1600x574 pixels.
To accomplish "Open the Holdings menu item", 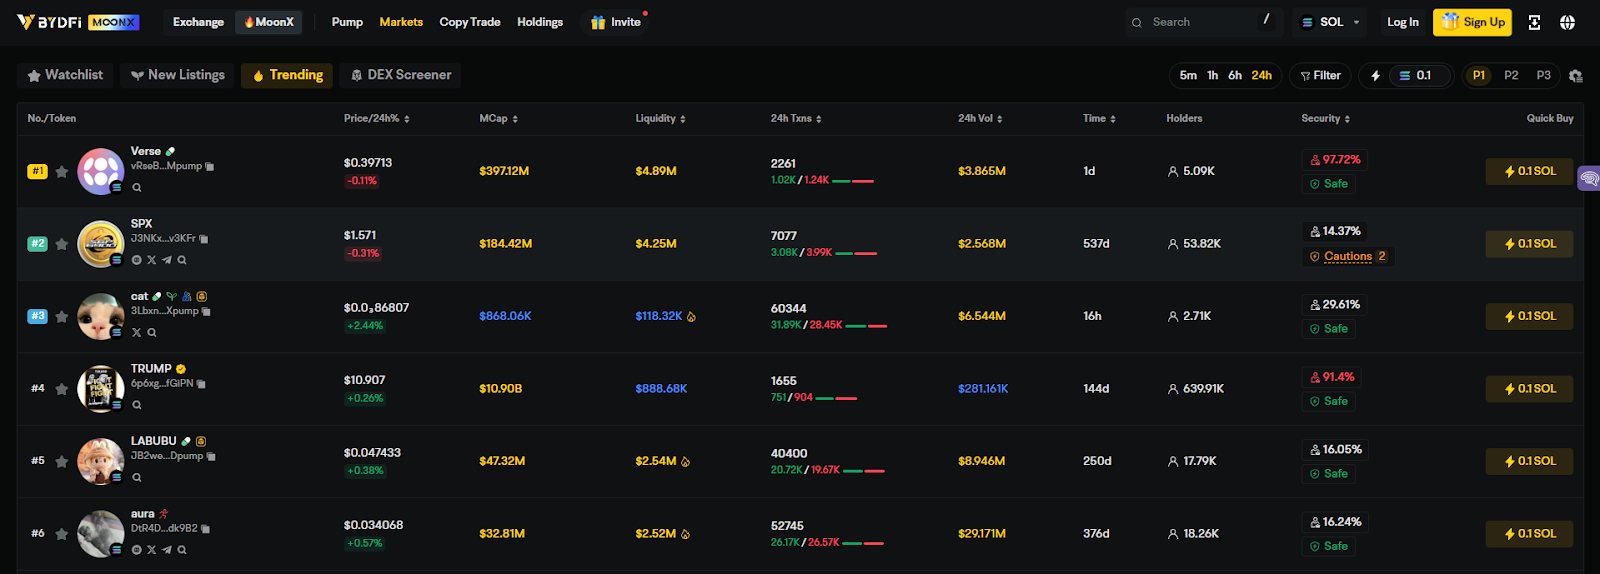I will [x=540, y=22].
